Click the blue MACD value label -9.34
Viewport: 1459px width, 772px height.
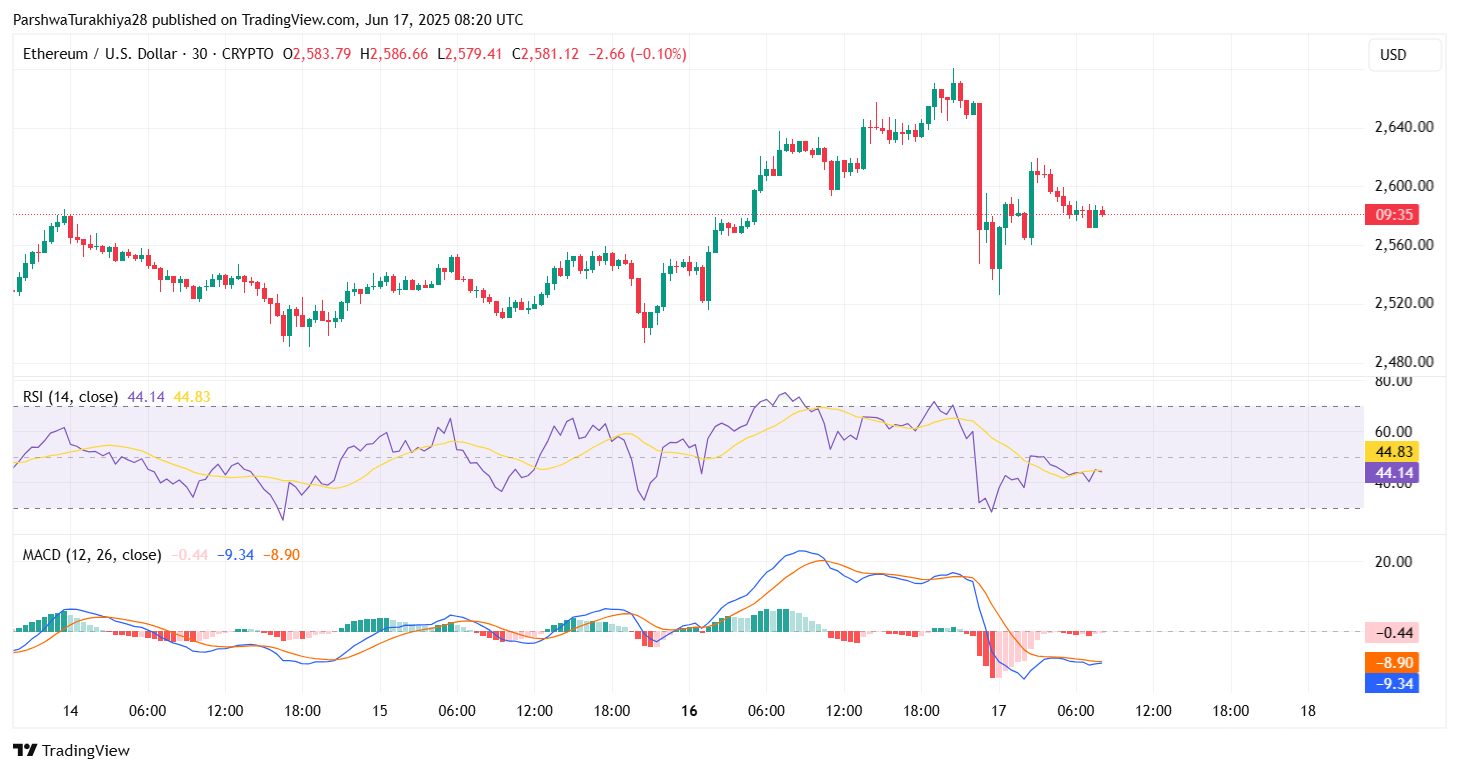(1394, 683)
